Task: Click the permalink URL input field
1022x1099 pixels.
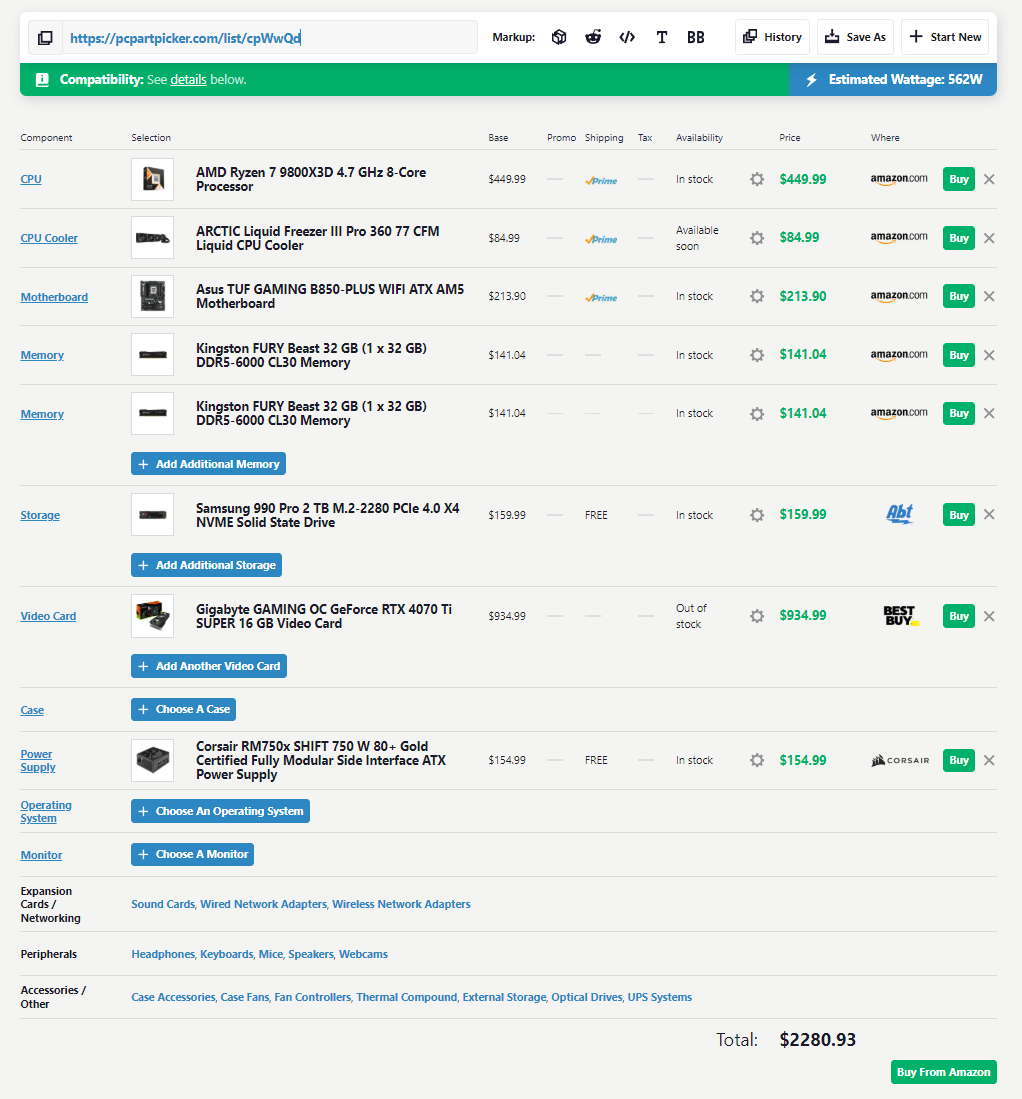Action: 270,38
